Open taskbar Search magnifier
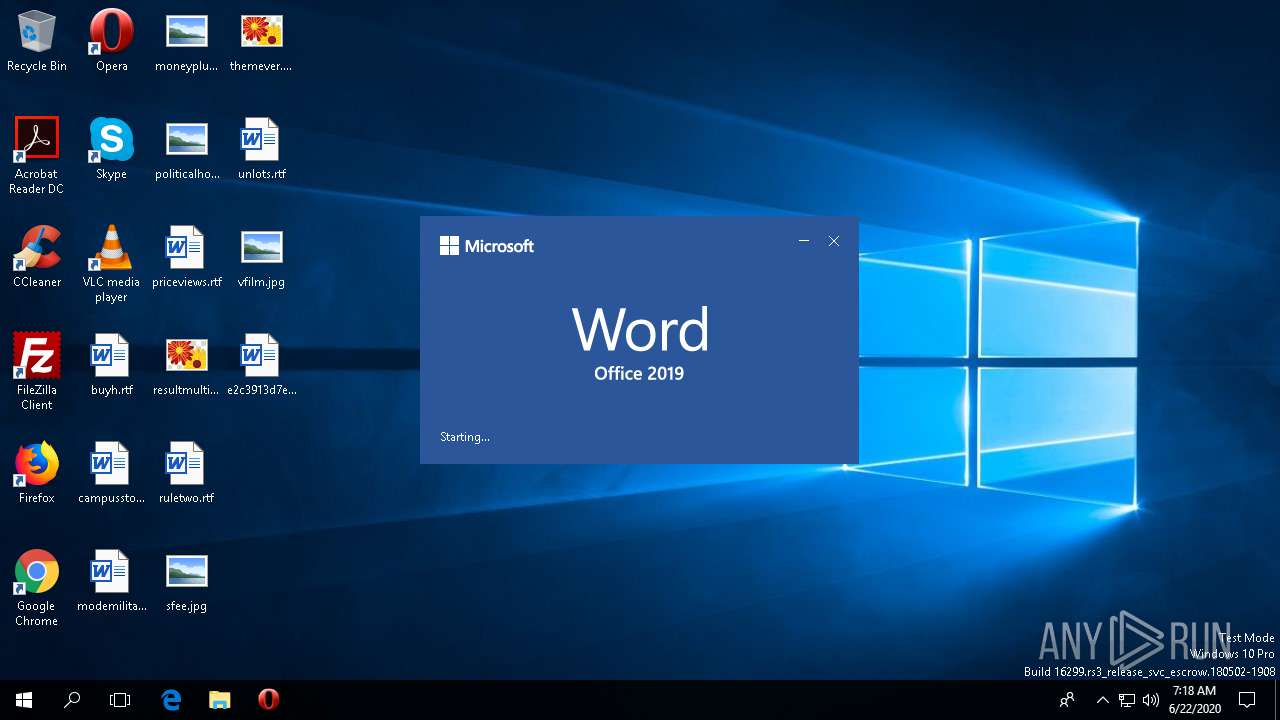Viewport: 1280px width, 720px height. 72,700
